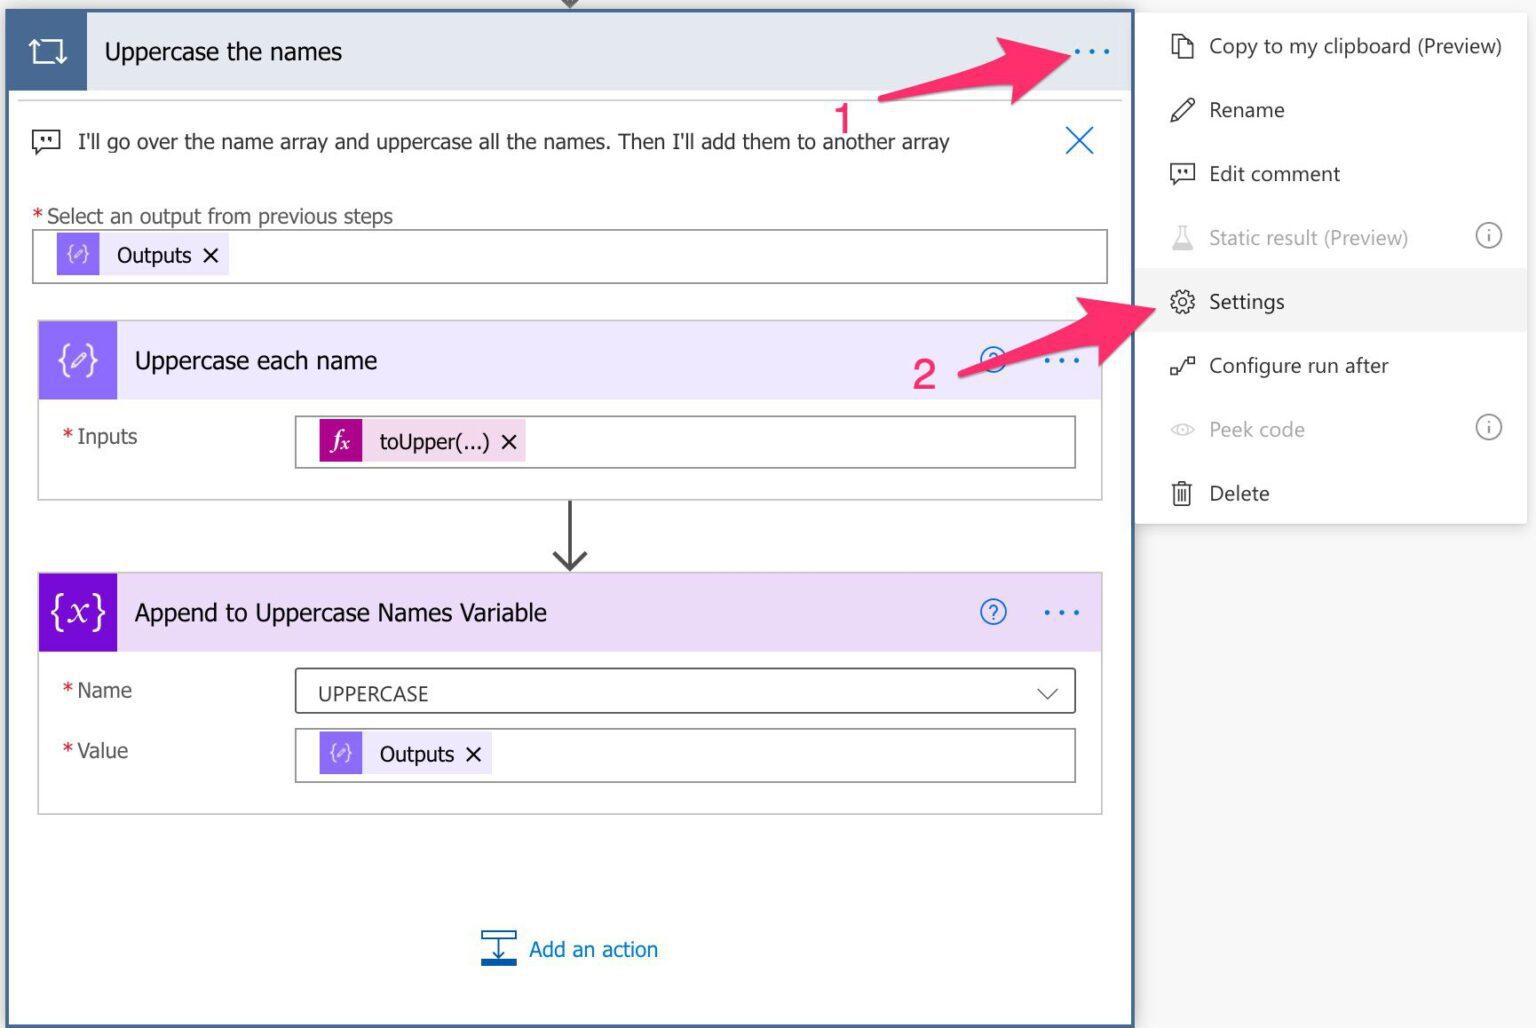The height and width of the screenshot is (1028, 1536).
Task: Remove the Outputs token from previous steps field
Action: tap(210, 256)
